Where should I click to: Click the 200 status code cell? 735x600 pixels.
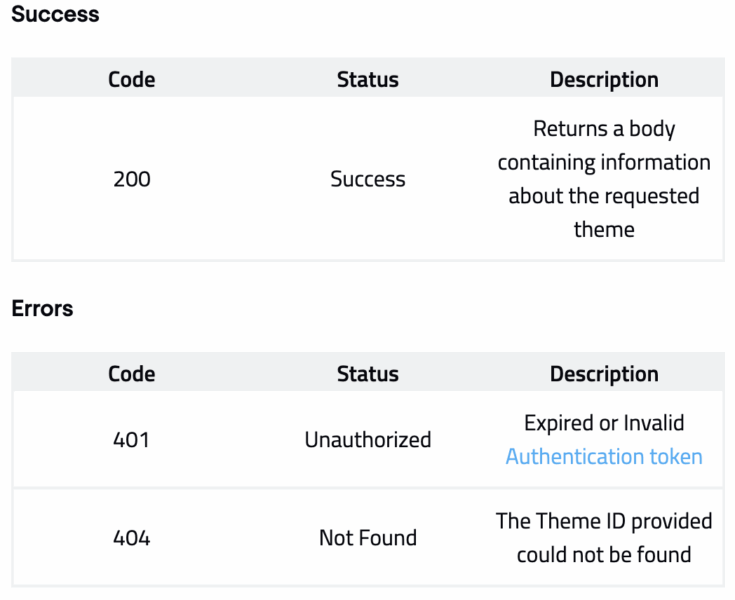coord(132,180)
